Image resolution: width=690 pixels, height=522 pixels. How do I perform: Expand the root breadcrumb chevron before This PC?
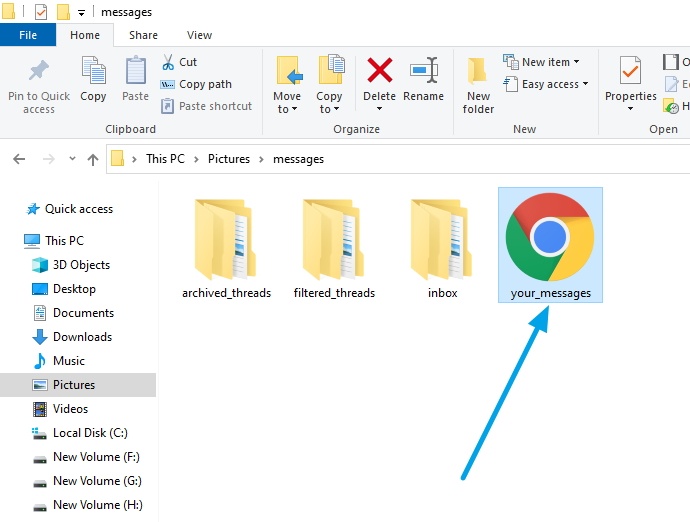(x=134, y=159)
